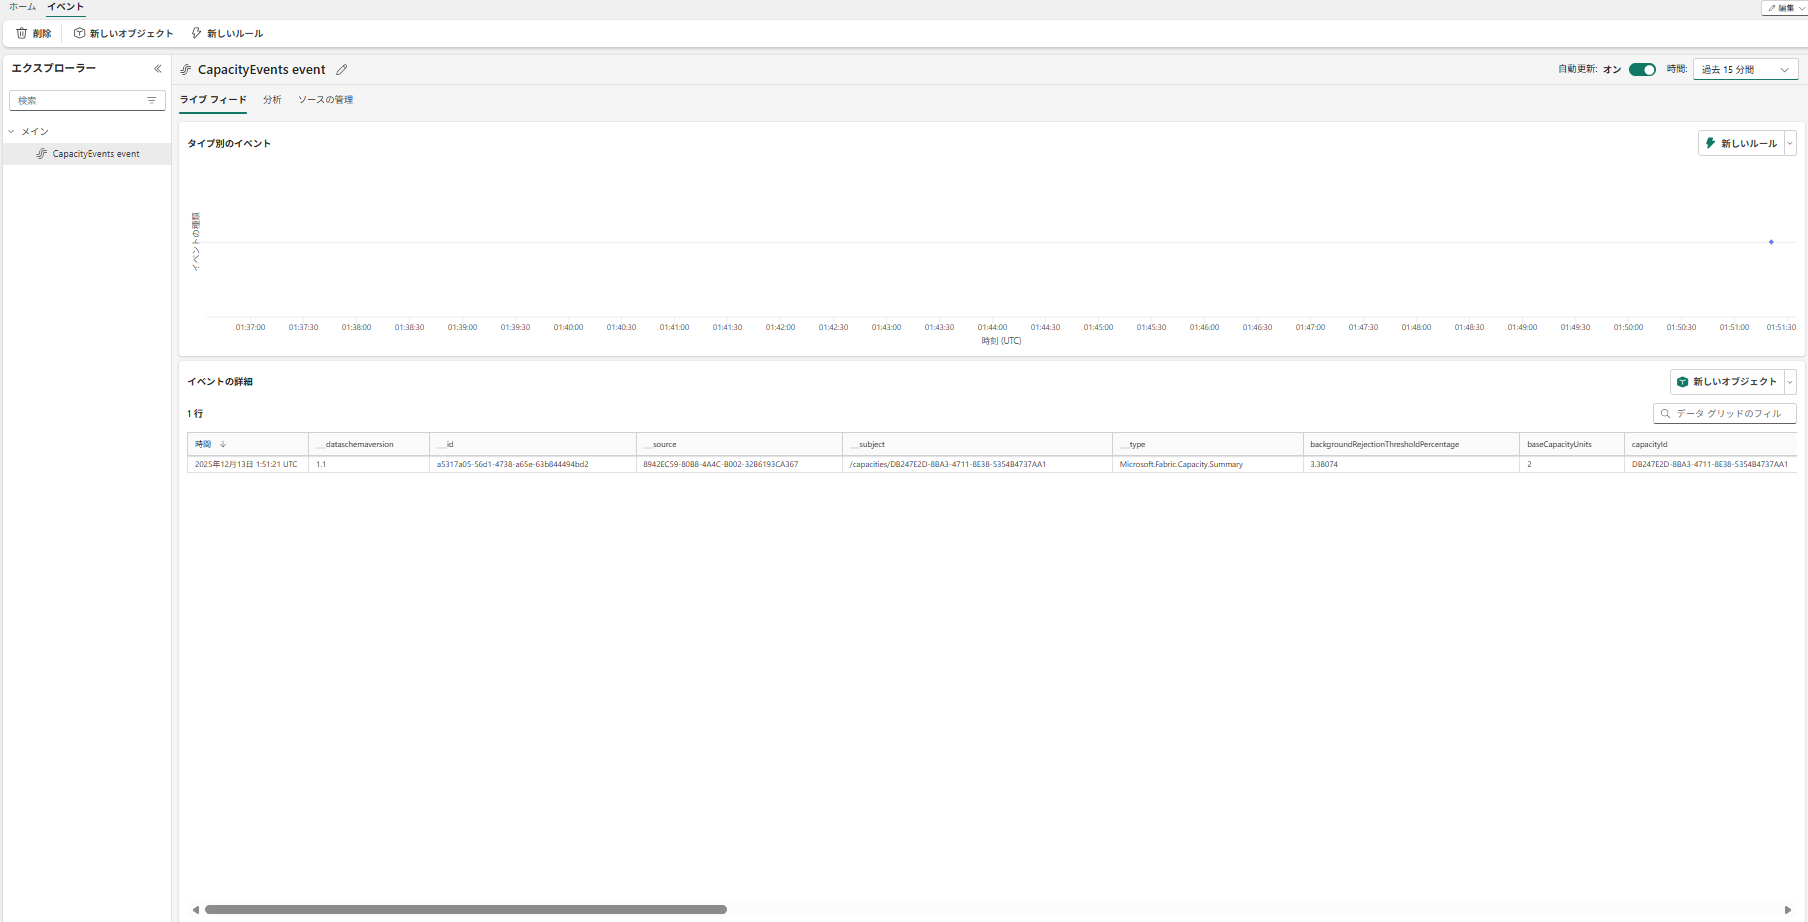Click 新しいルール button in chart panel
This screenshot has height=922, width=1808.
point(1741,143)
